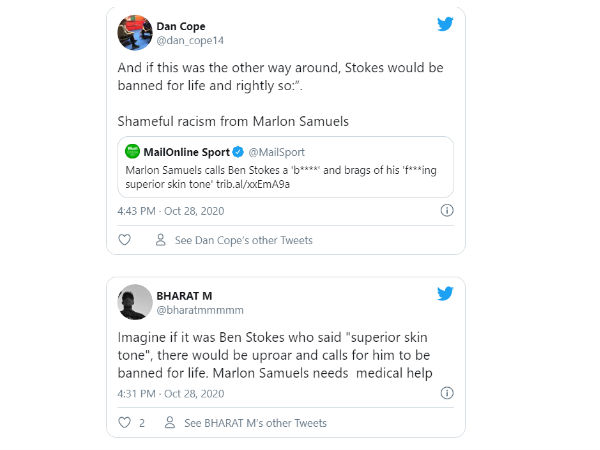Open BHARAT M's profile picture
The width and height of the screenshot is (600, 450).
click(135, 302)
